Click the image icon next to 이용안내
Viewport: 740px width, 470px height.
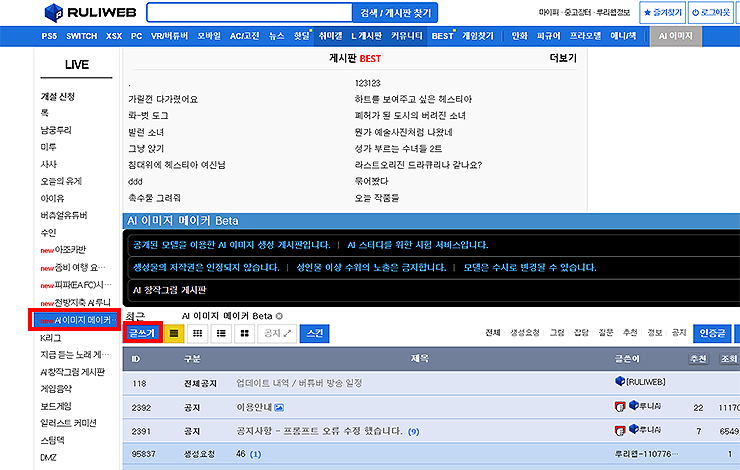(279, 407)
